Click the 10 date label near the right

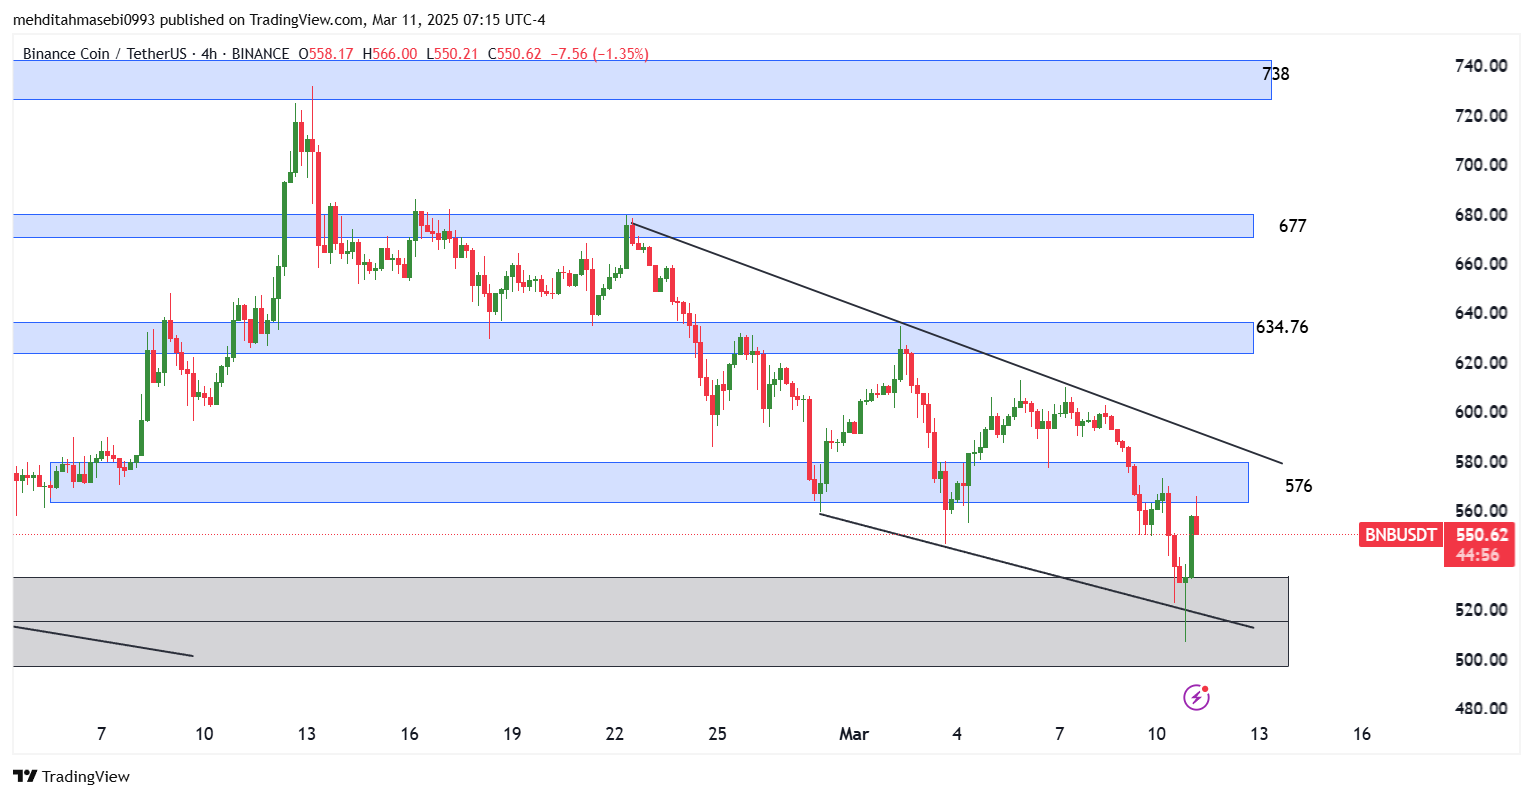pyautogui.click(x=1157, y=734)
